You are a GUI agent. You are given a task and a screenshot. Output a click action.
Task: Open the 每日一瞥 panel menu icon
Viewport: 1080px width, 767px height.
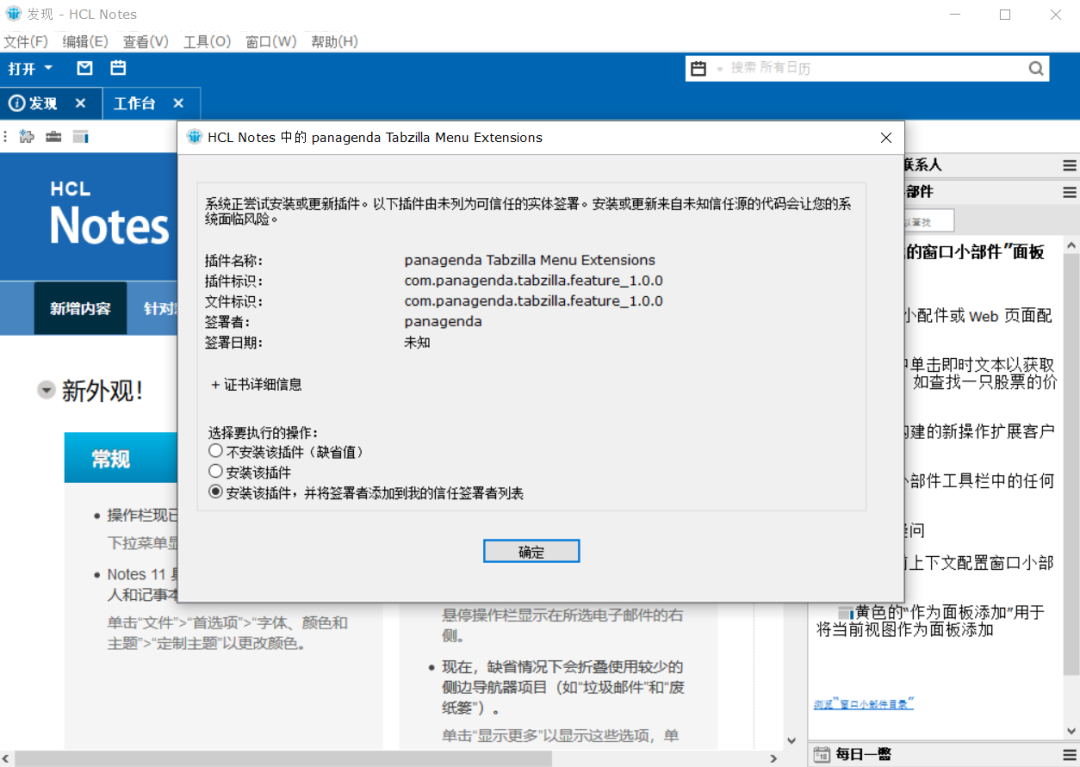tap(1069, 755)
